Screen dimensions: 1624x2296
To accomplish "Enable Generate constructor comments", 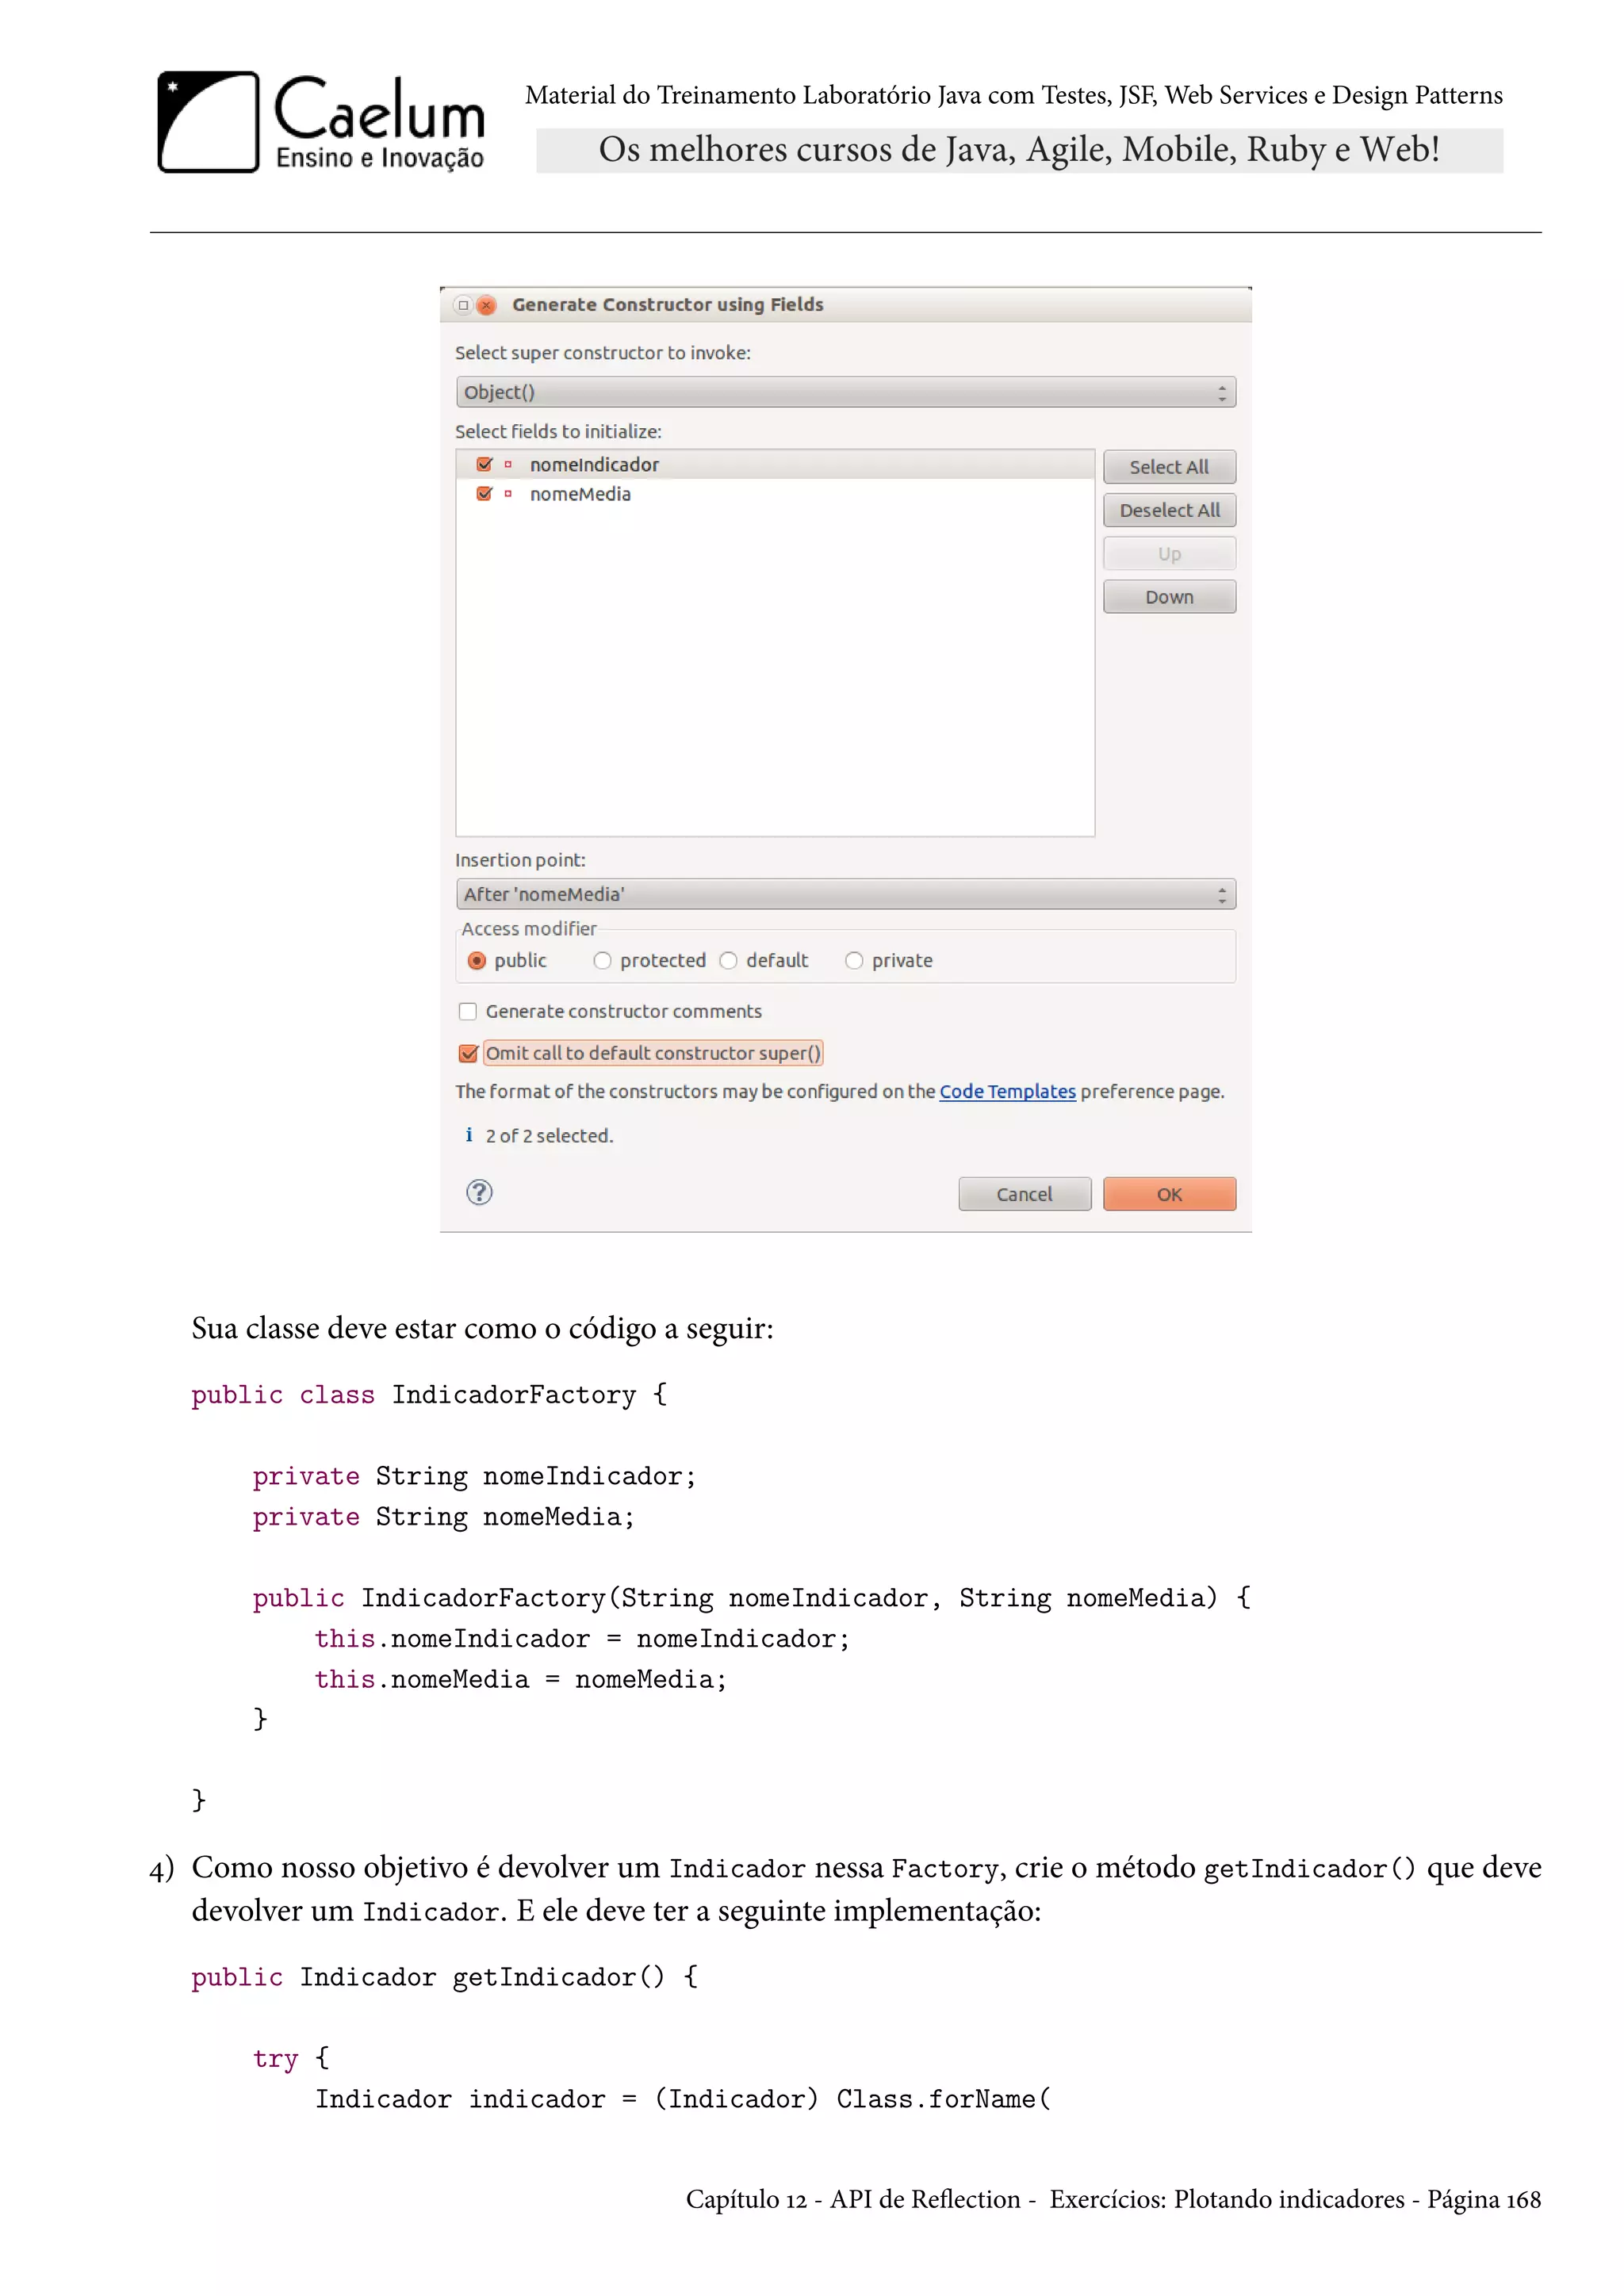I will click(467, 1011).
